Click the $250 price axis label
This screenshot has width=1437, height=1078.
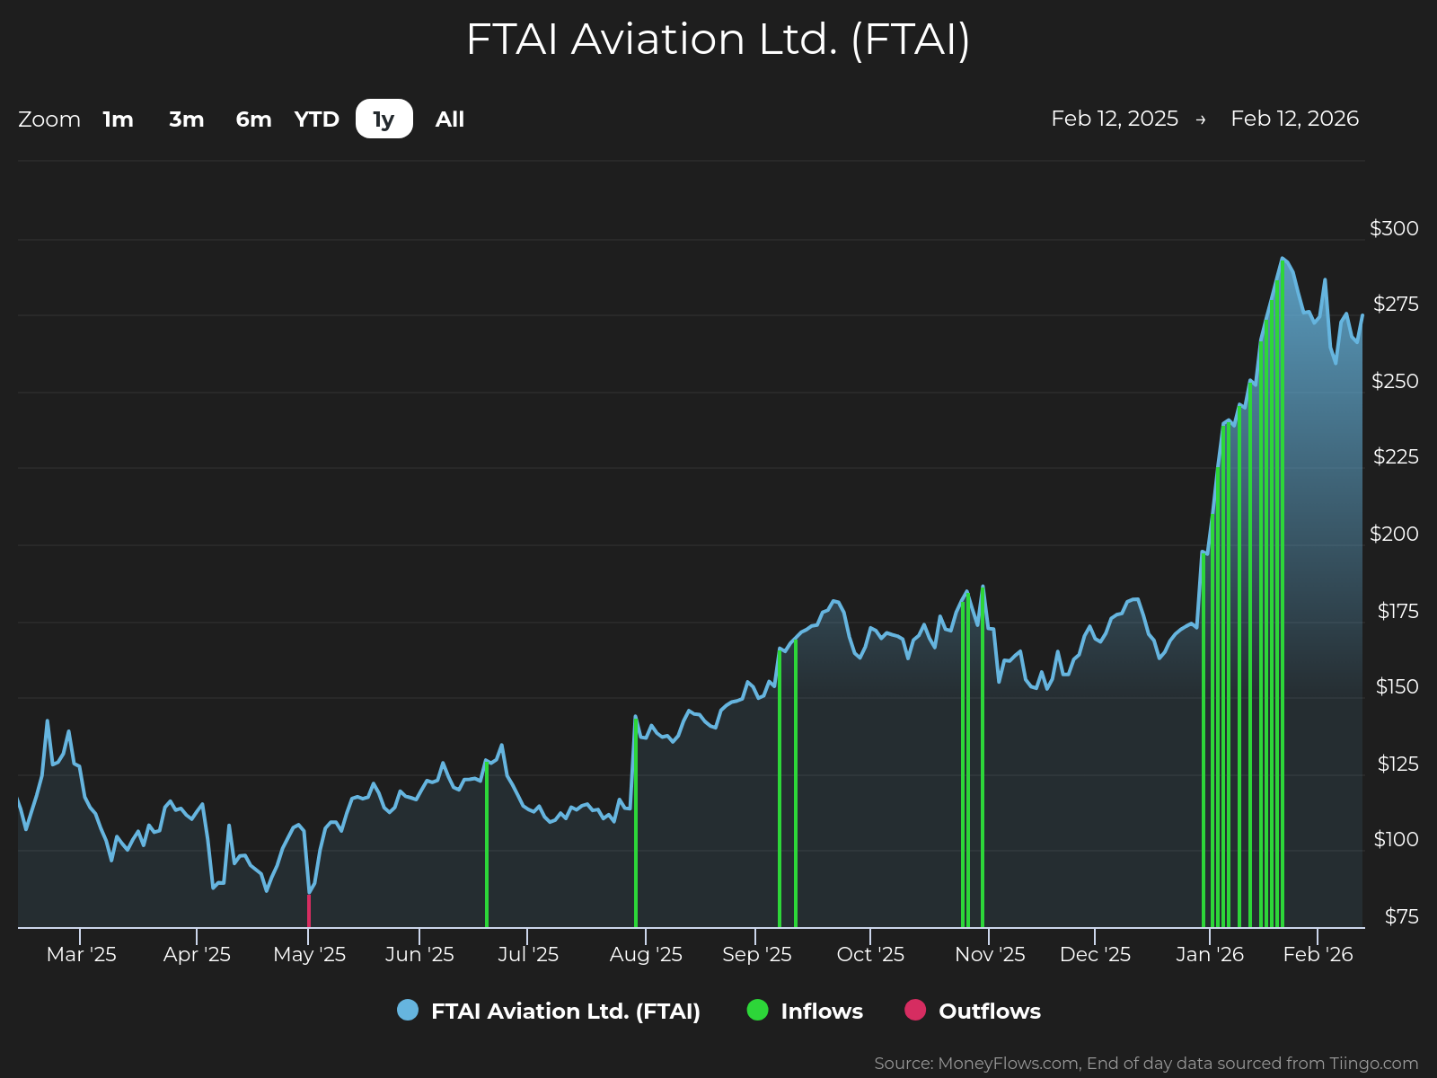[x=1395, y=381]
